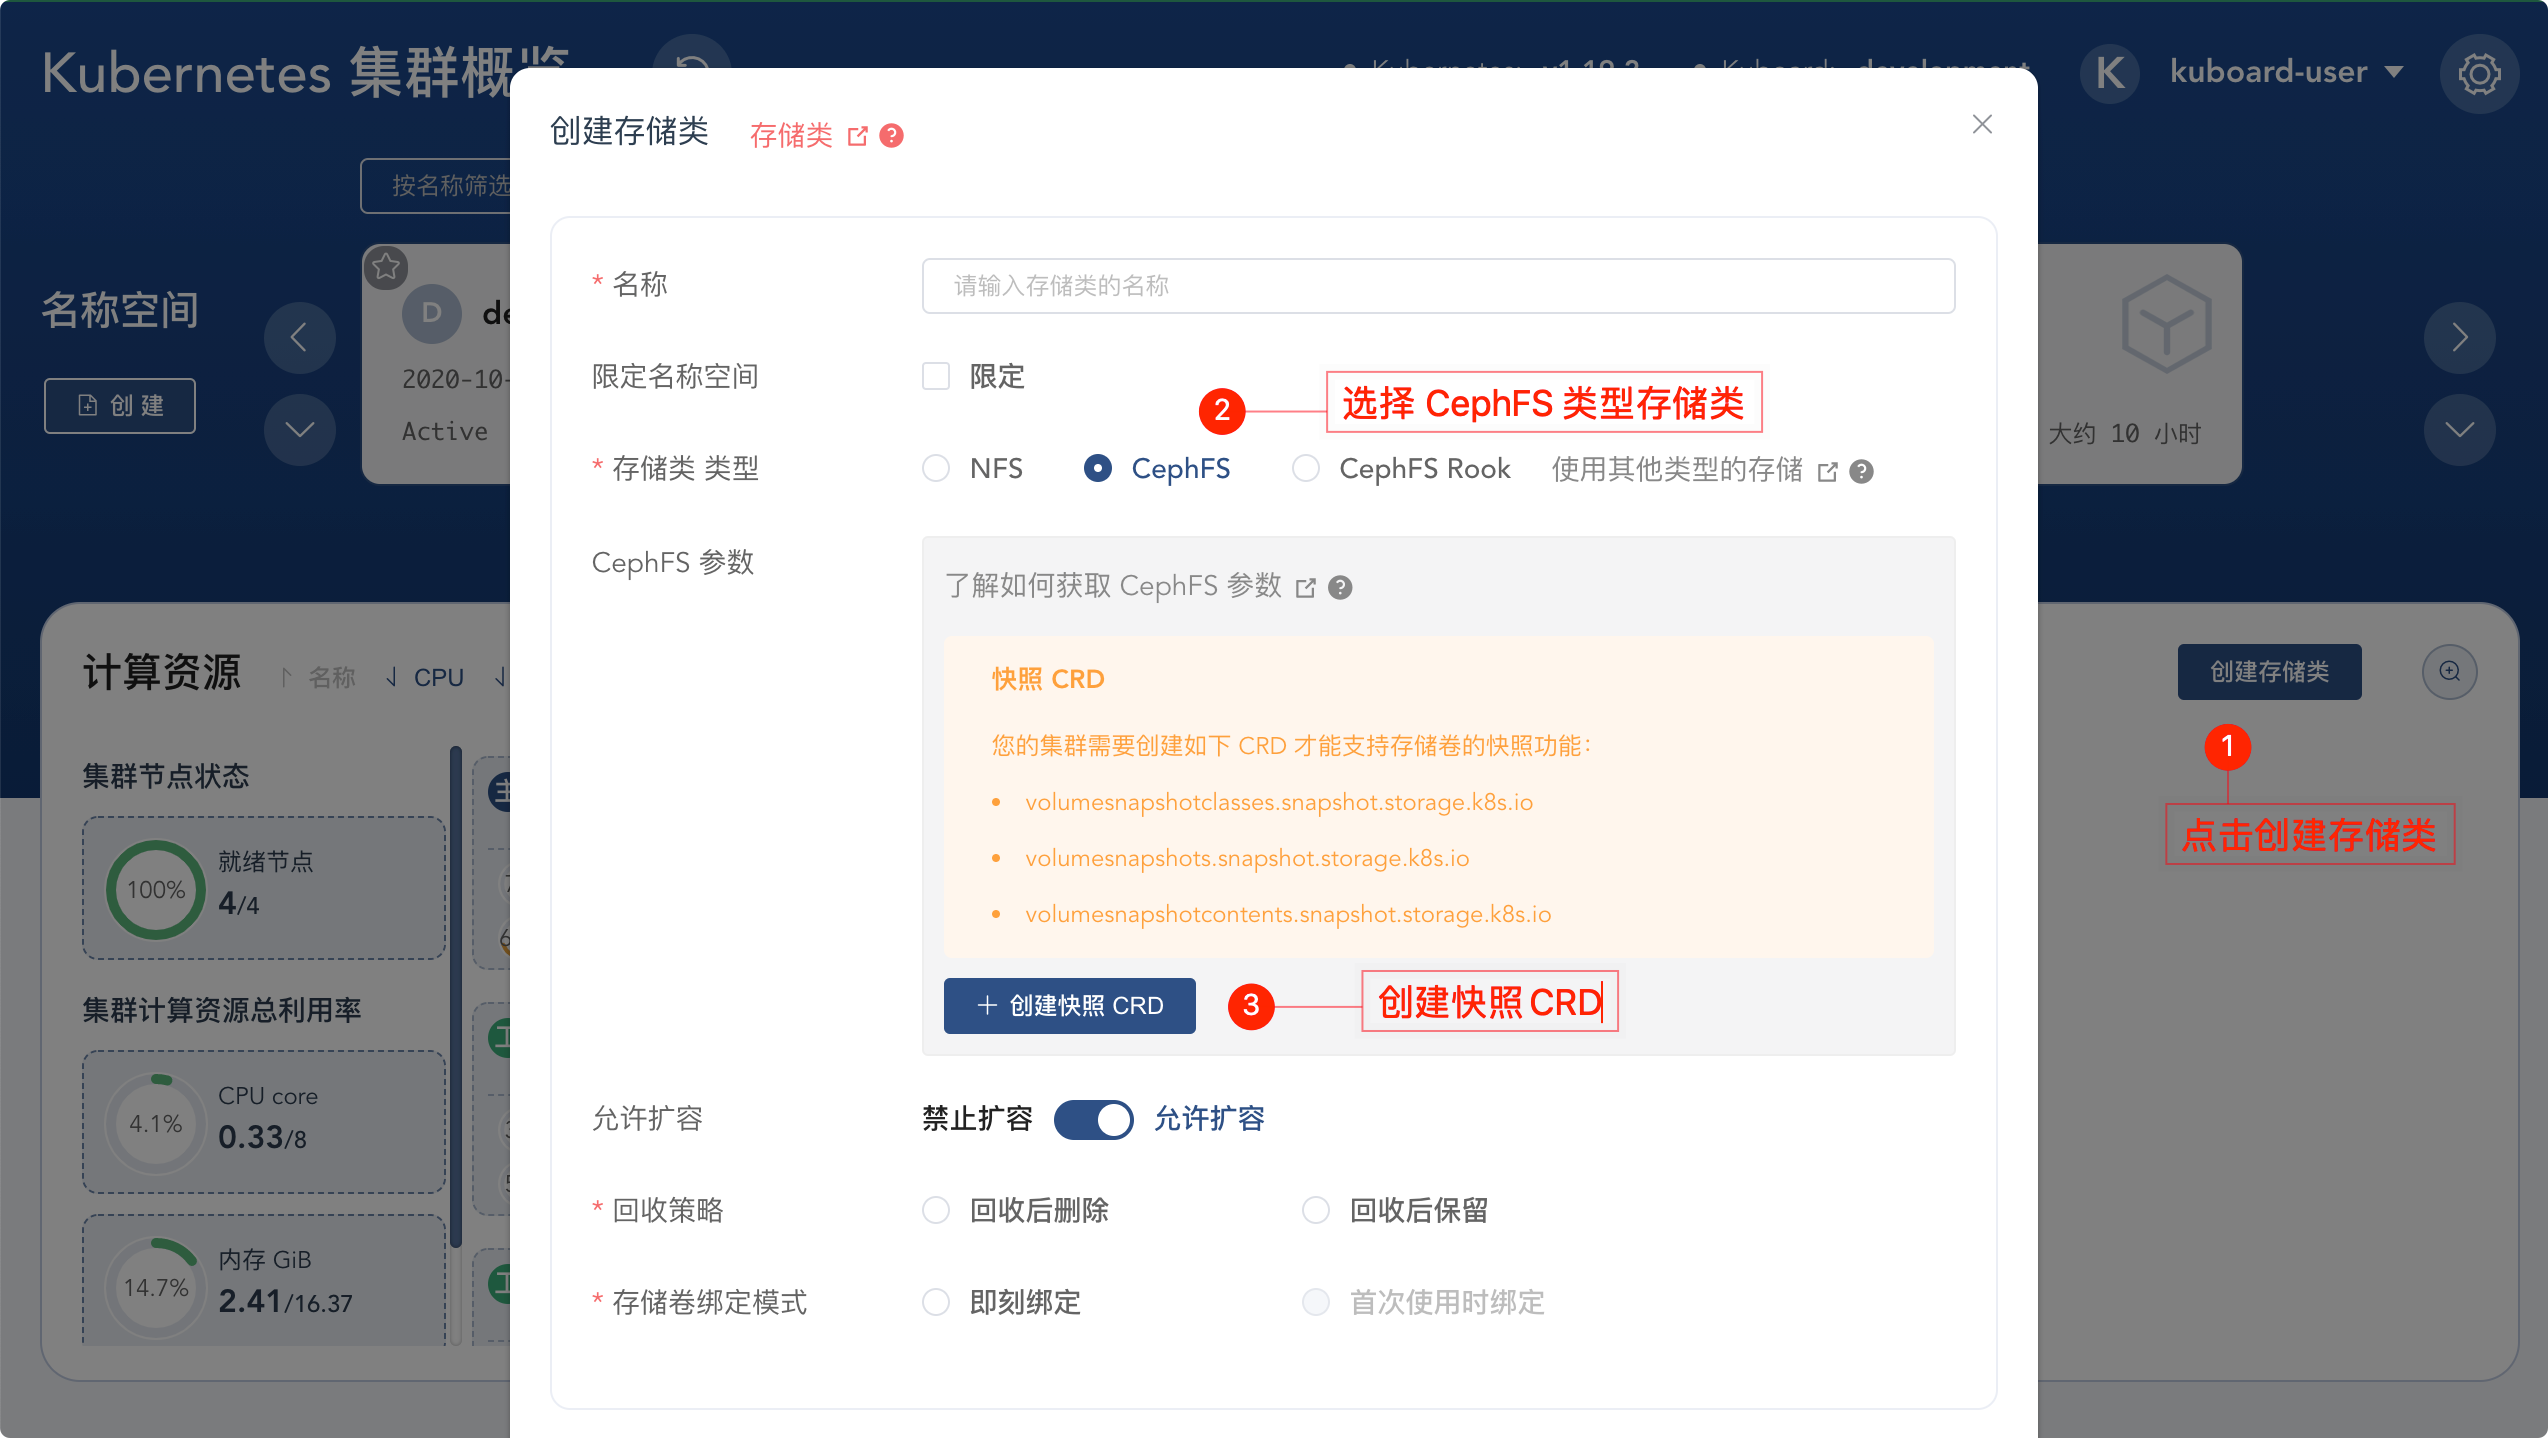
Task: Select the NFS storage type radio
Action: pyautogui.click(x=936, y=469)
